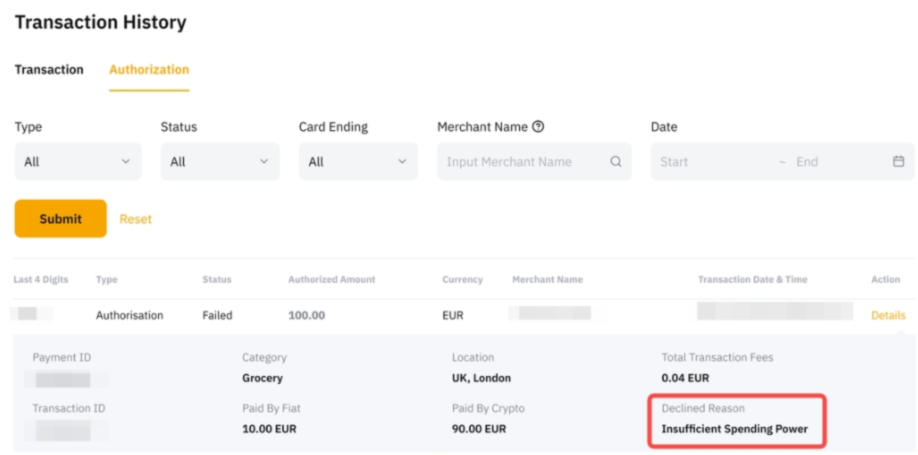Open the Type filter dropdown

[78, 162]
